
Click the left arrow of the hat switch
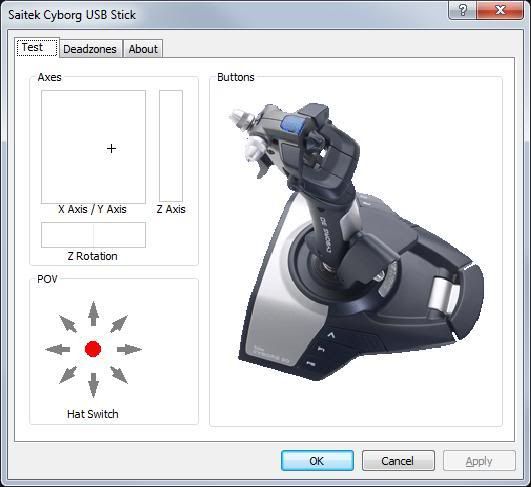pos(58,349)
